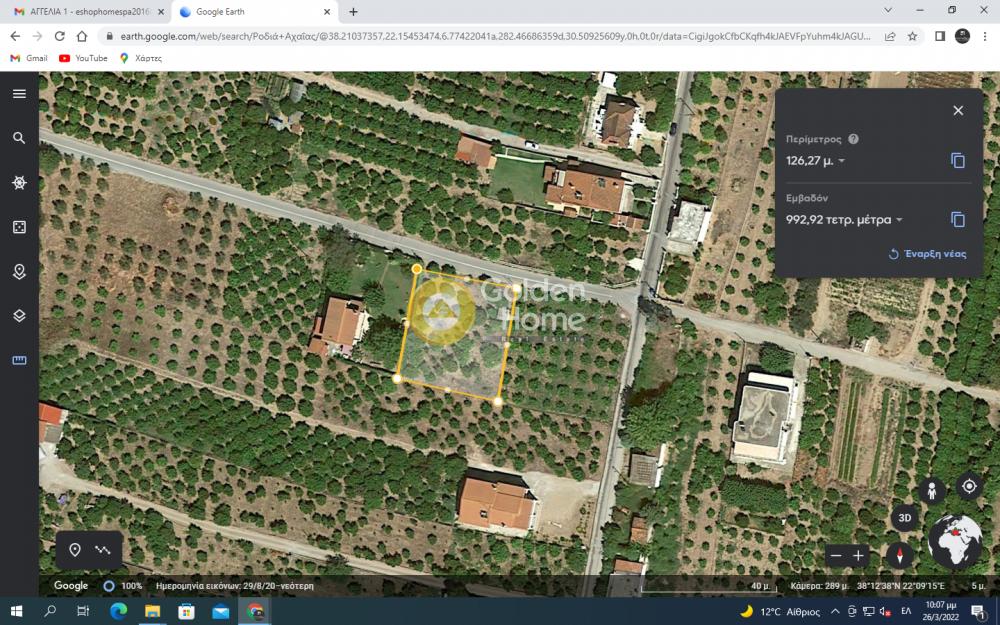Toggle Street View pegman
The image size is (1000, 625).
click(932, 491)
